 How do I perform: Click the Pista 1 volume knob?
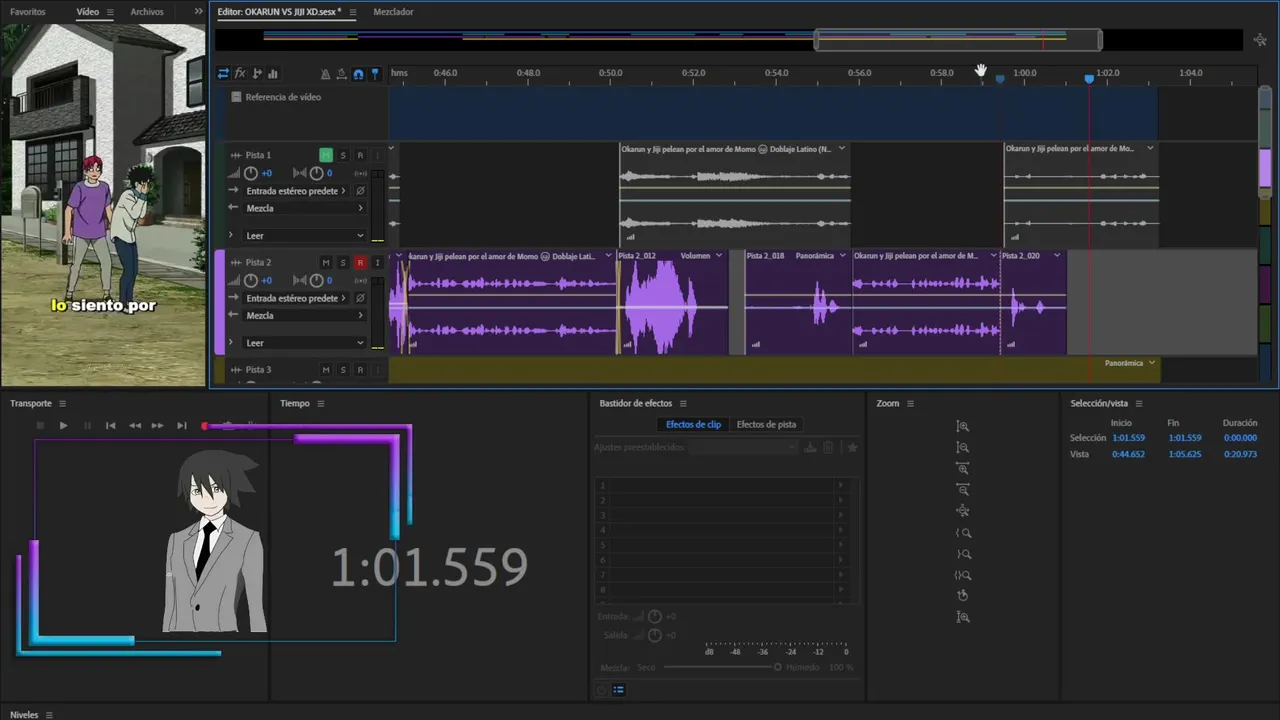click(x=251, y=173)
